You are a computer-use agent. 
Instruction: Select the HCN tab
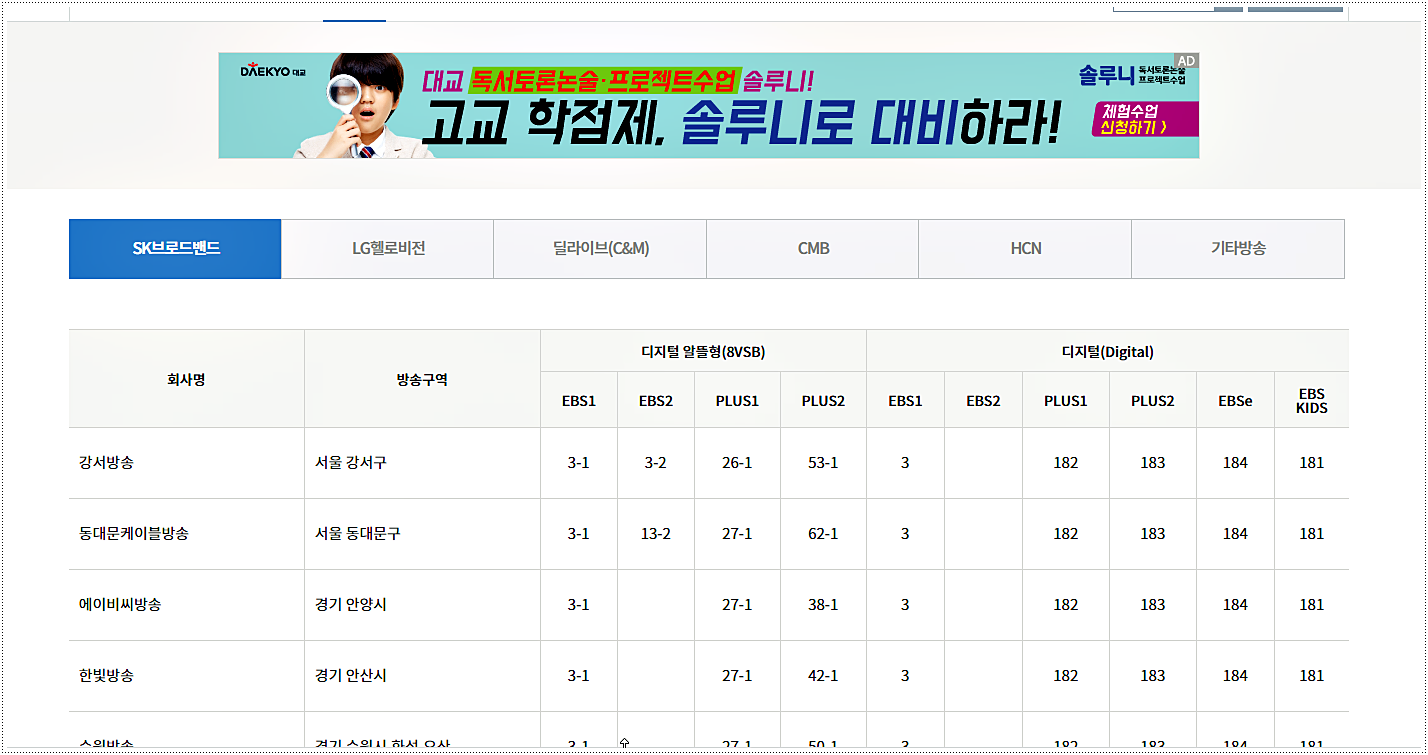tap(1025, 249)
